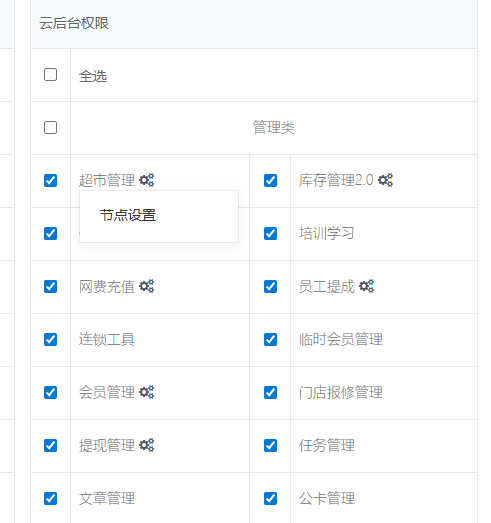
Task: Uncheck the 库存管理2.0 checkbox
Action: click(x=270, y=180)
